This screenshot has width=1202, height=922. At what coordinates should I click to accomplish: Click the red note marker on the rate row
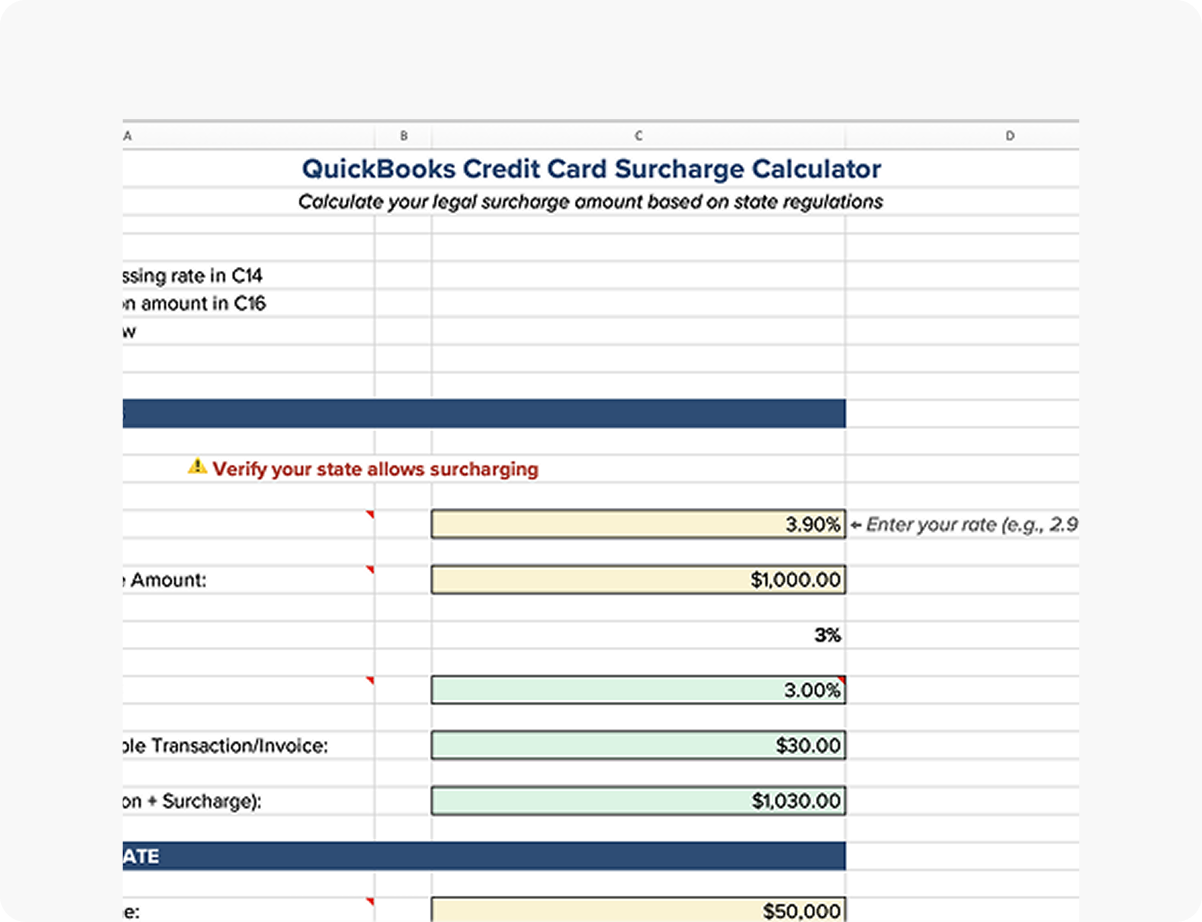[x=371, y=514]
